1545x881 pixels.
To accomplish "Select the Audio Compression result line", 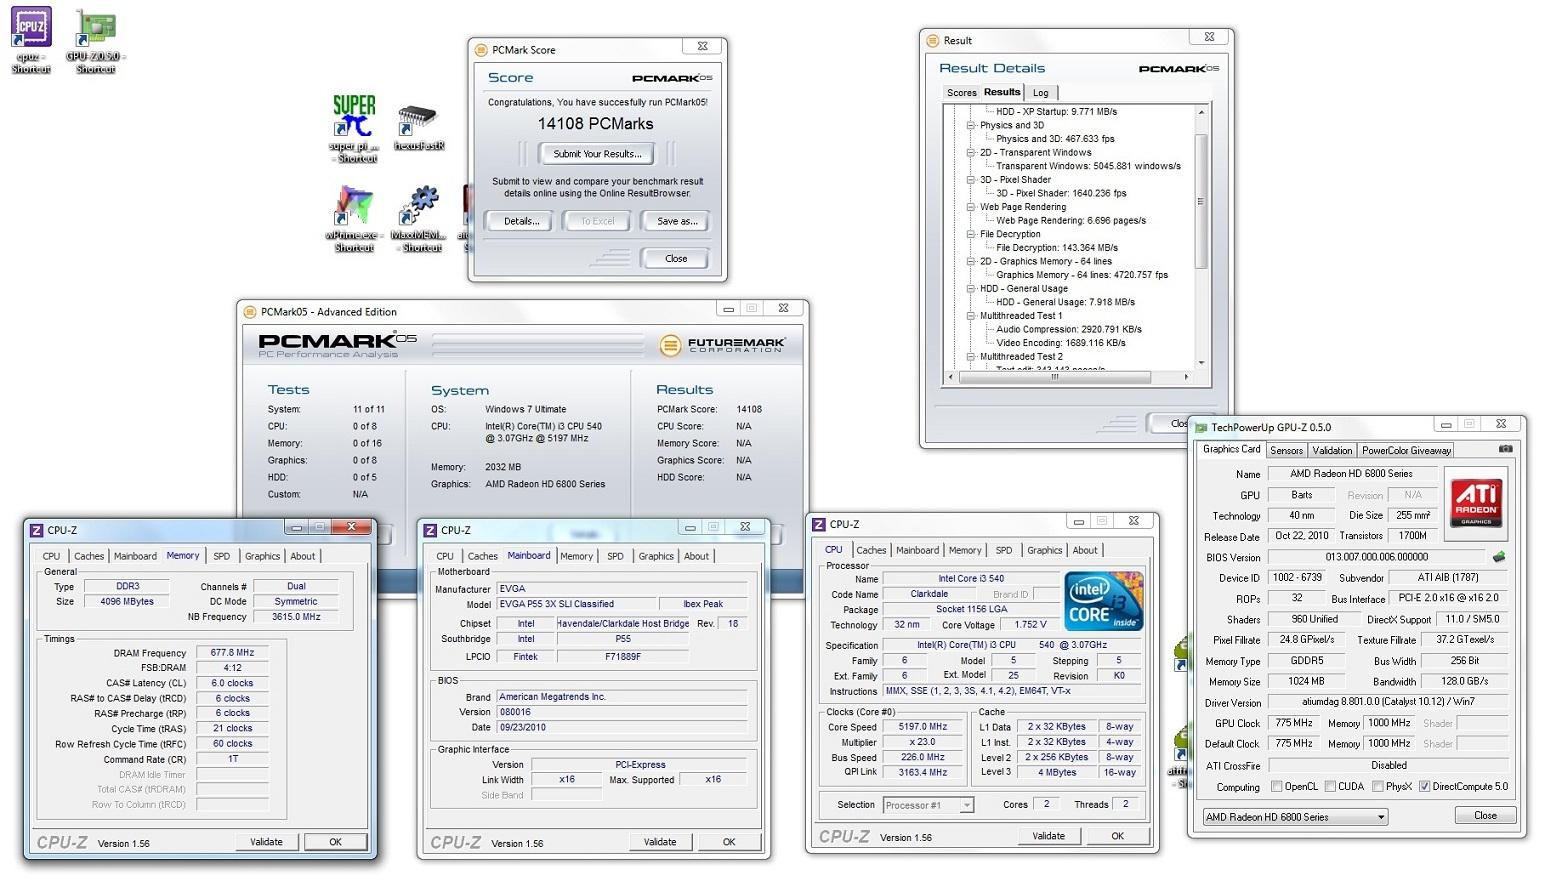I will [1069, 329].
